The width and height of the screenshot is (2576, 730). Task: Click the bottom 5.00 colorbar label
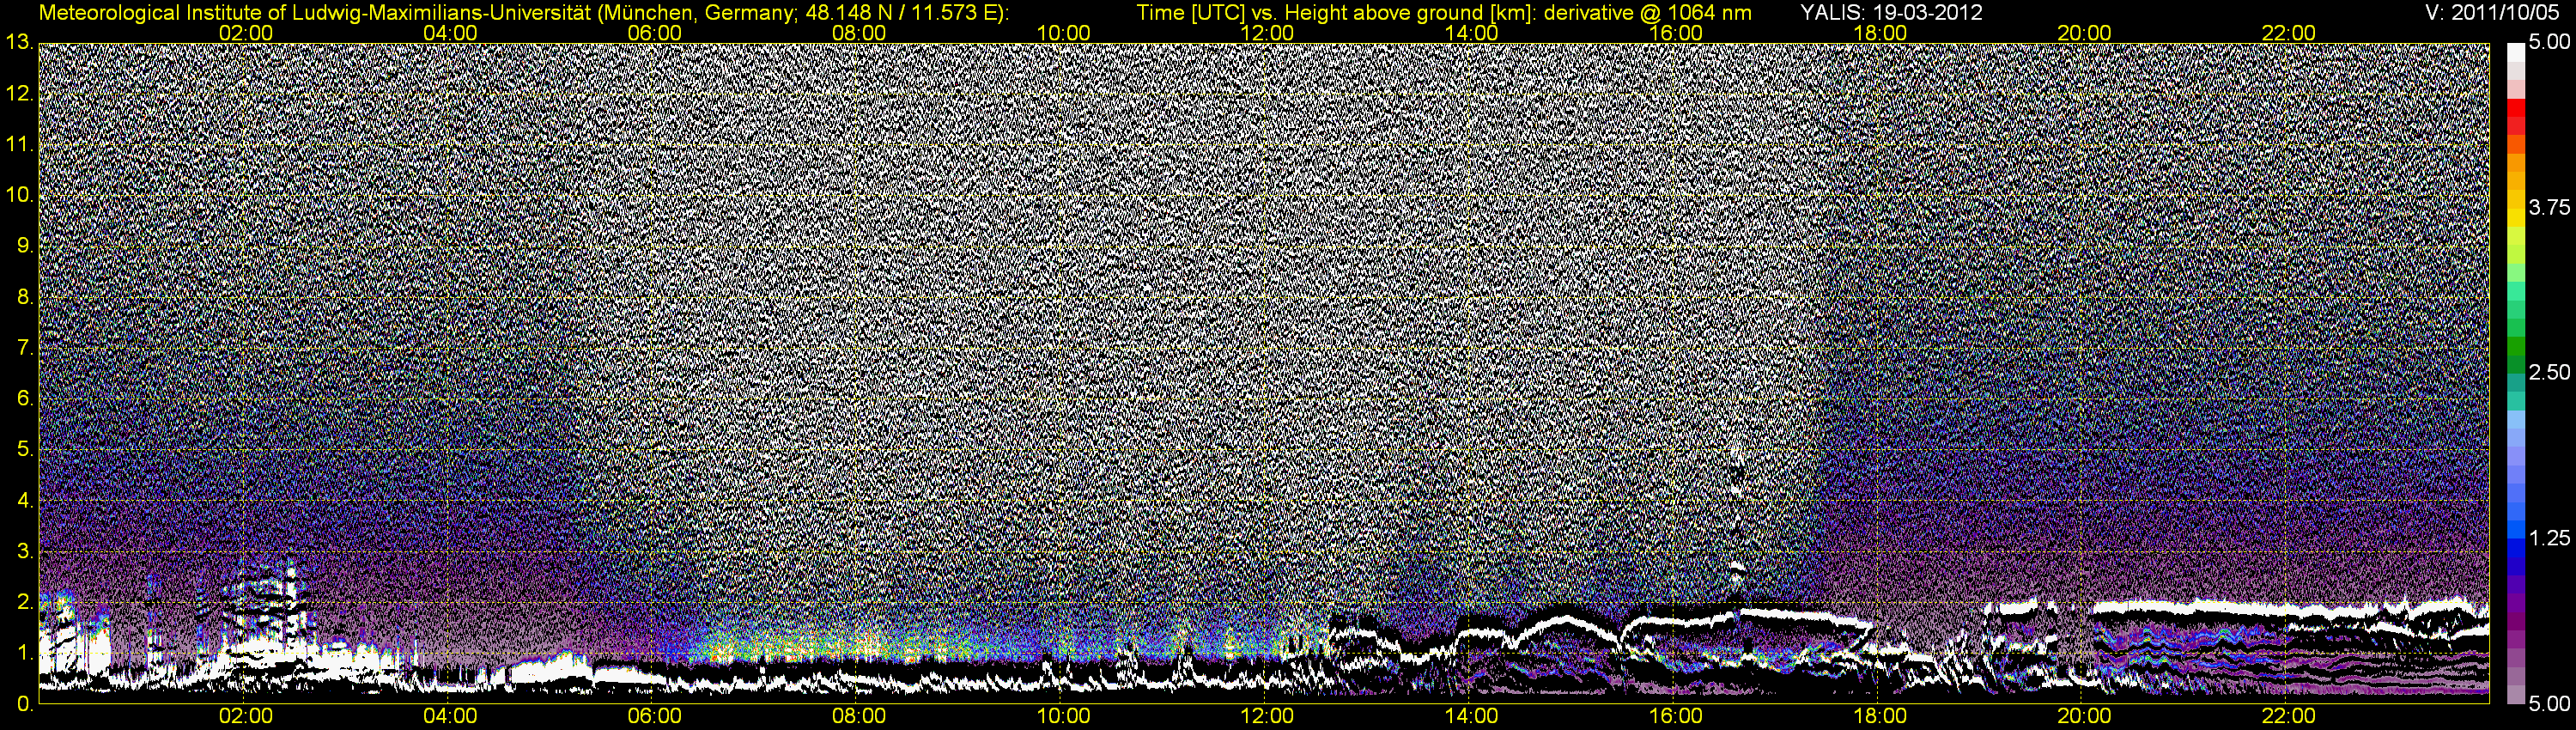[x=2549, y=704]
